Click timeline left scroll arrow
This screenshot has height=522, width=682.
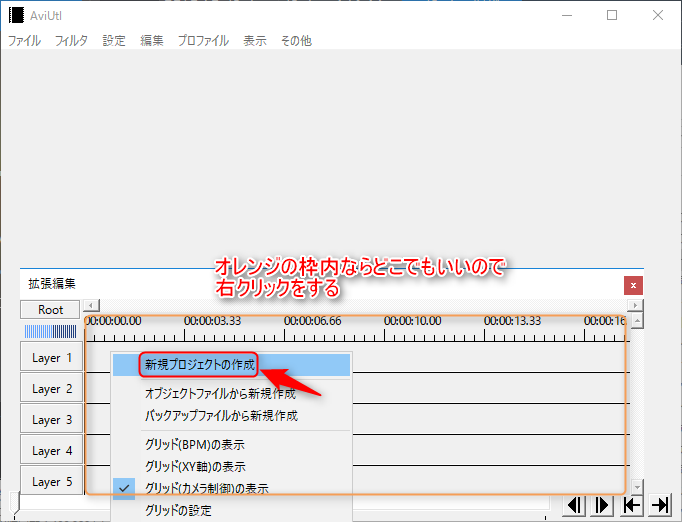91,305
